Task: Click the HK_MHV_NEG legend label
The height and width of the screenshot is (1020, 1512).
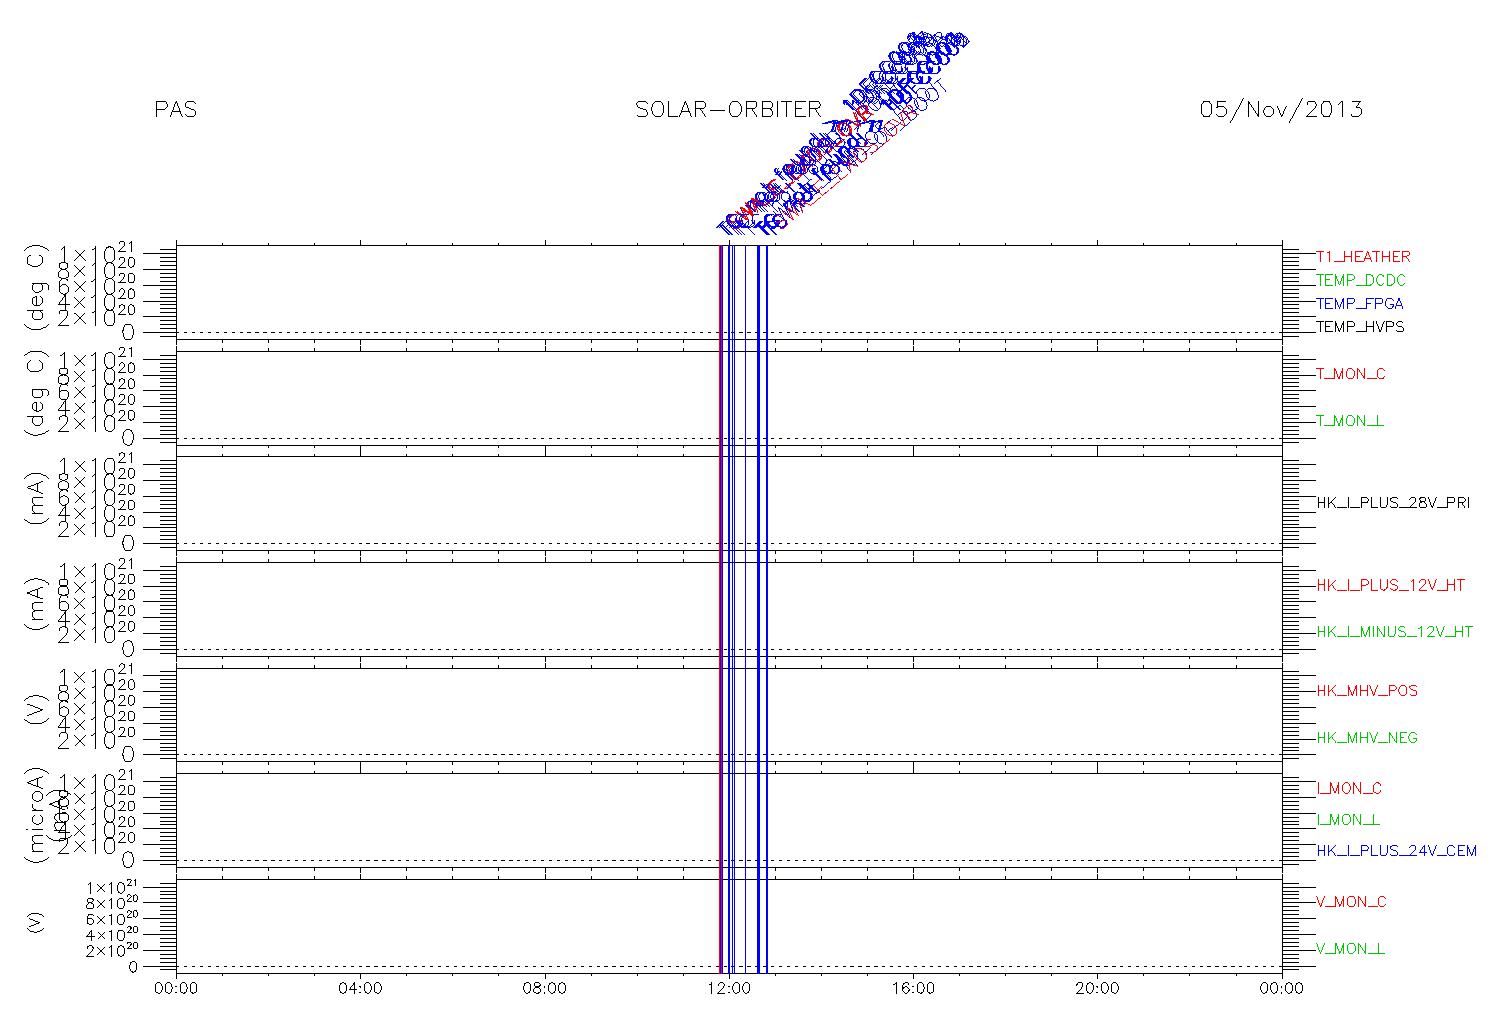Action: coord(1367,738)
